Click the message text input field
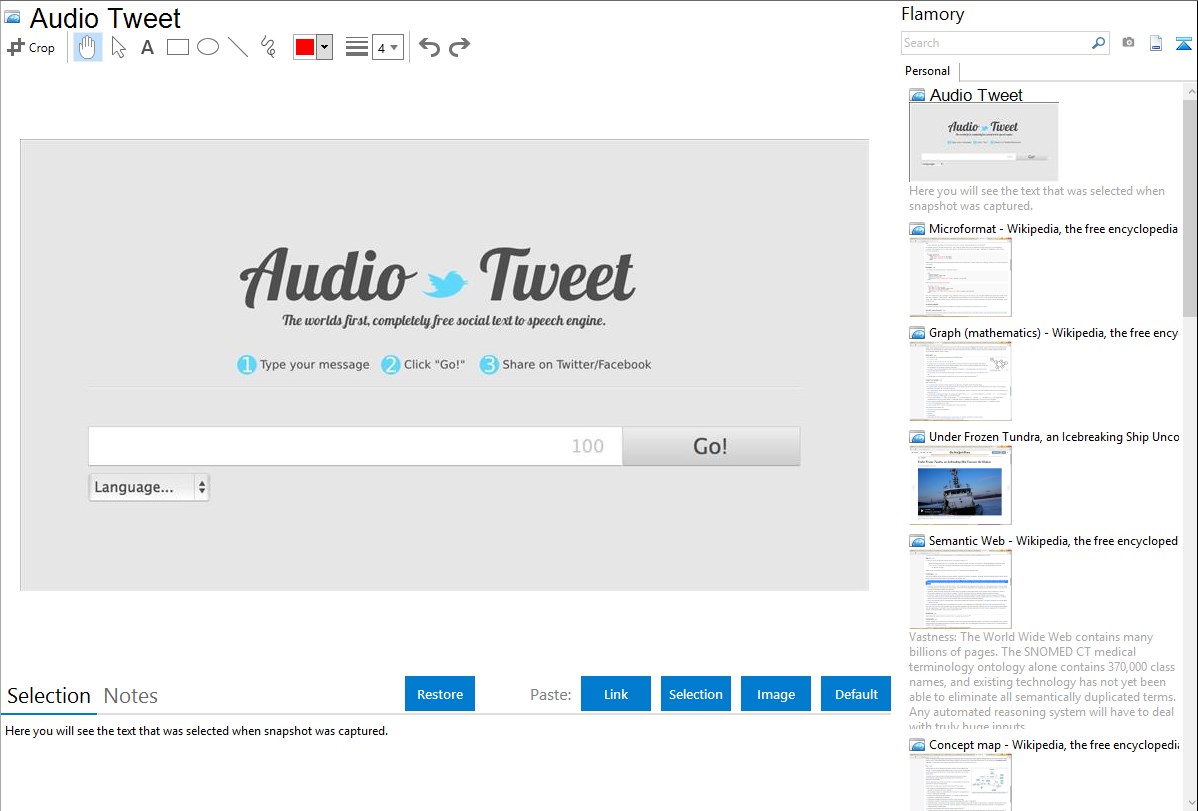Screen dimensions: 1198x811 [355, 446]
